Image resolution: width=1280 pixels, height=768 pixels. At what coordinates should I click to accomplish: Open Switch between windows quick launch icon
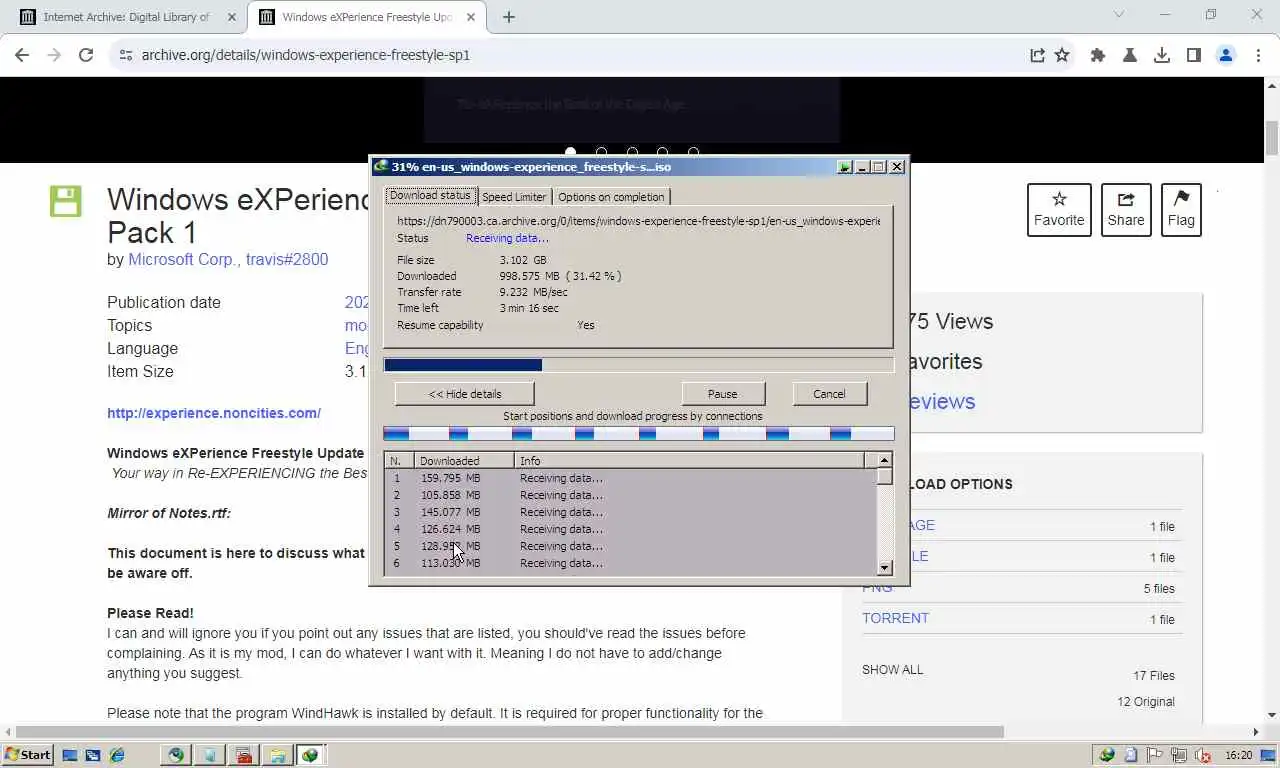93,755
